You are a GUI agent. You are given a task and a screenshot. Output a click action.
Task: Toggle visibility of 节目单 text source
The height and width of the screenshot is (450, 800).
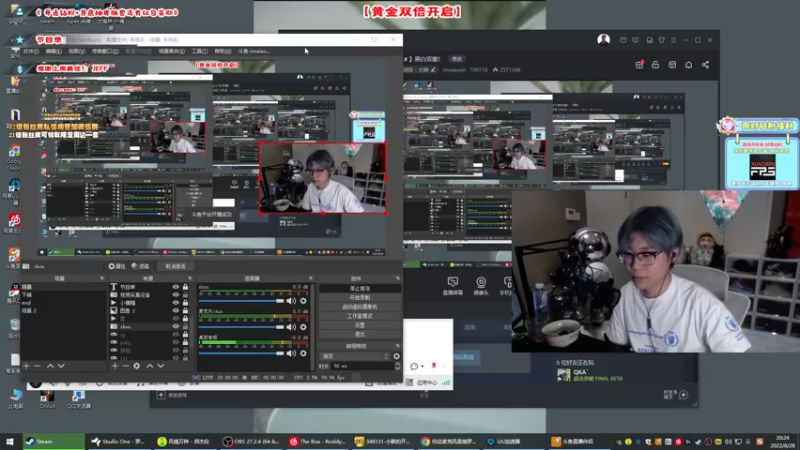click(x=176, y=287)
